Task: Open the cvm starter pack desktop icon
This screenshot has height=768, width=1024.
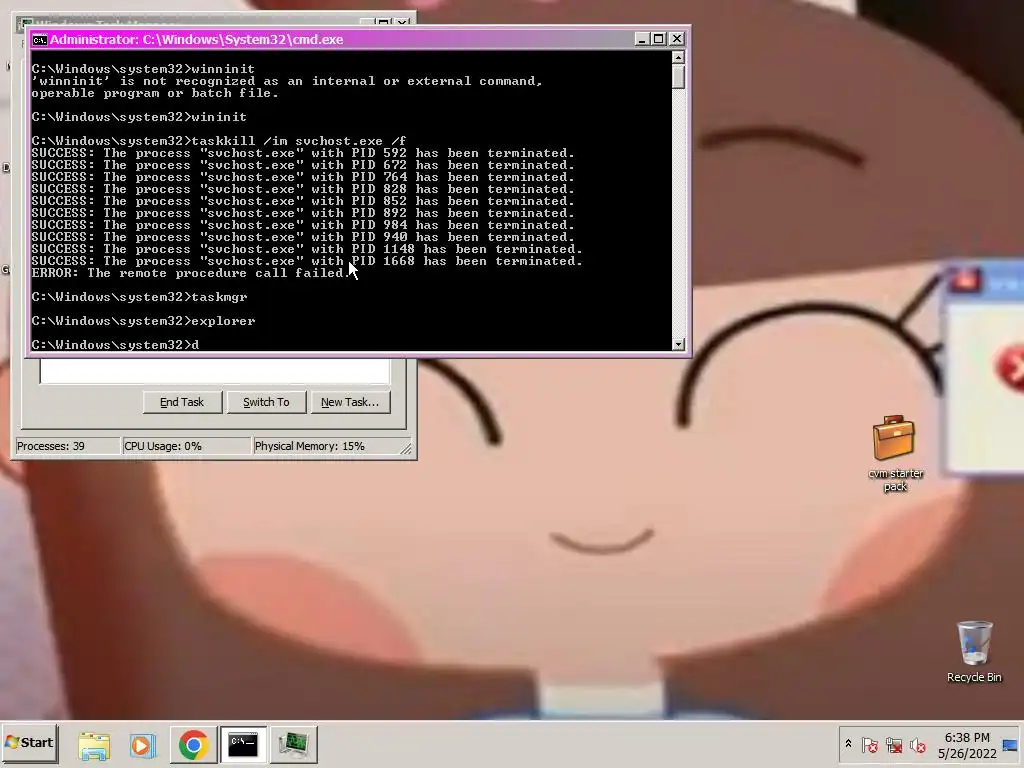Action: [895, 453]
